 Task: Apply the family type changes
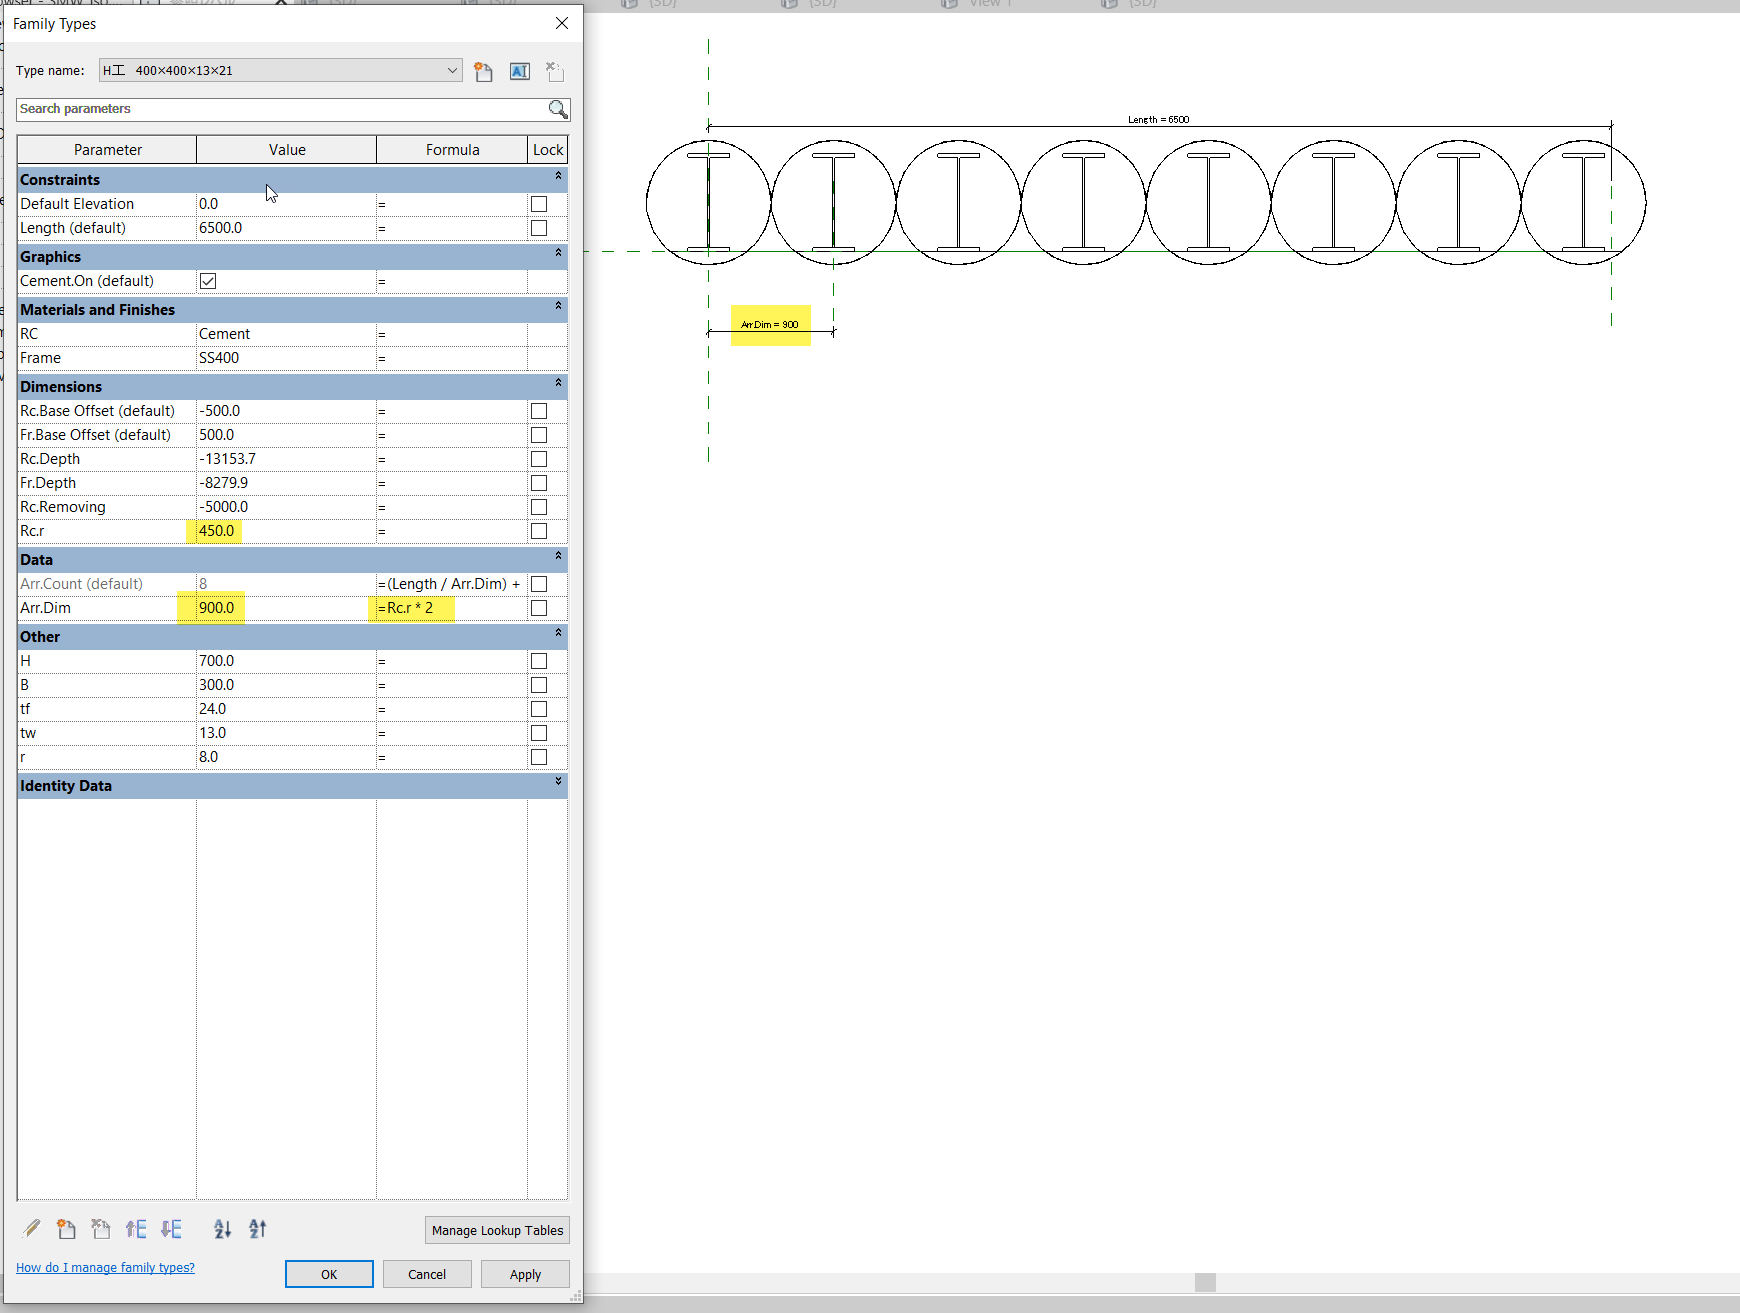[525, 1273]
